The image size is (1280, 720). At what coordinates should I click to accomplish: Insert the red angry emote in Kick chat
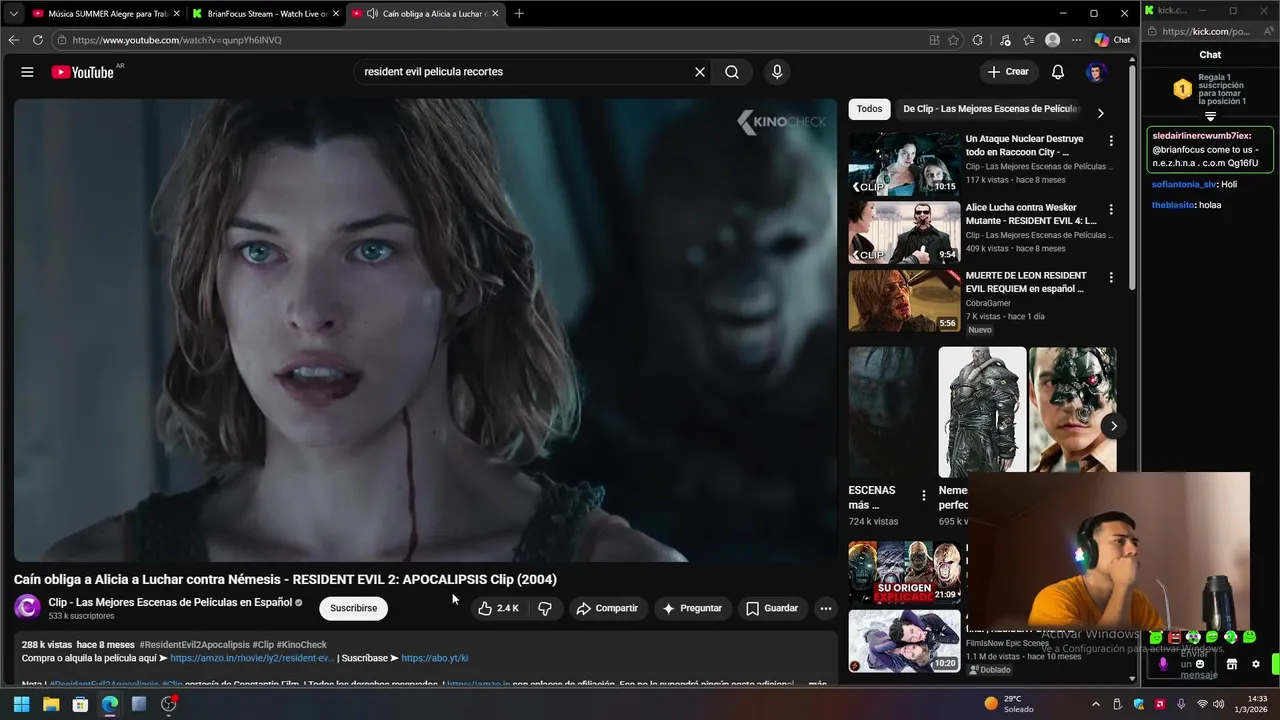click(x=1174, y=637)
